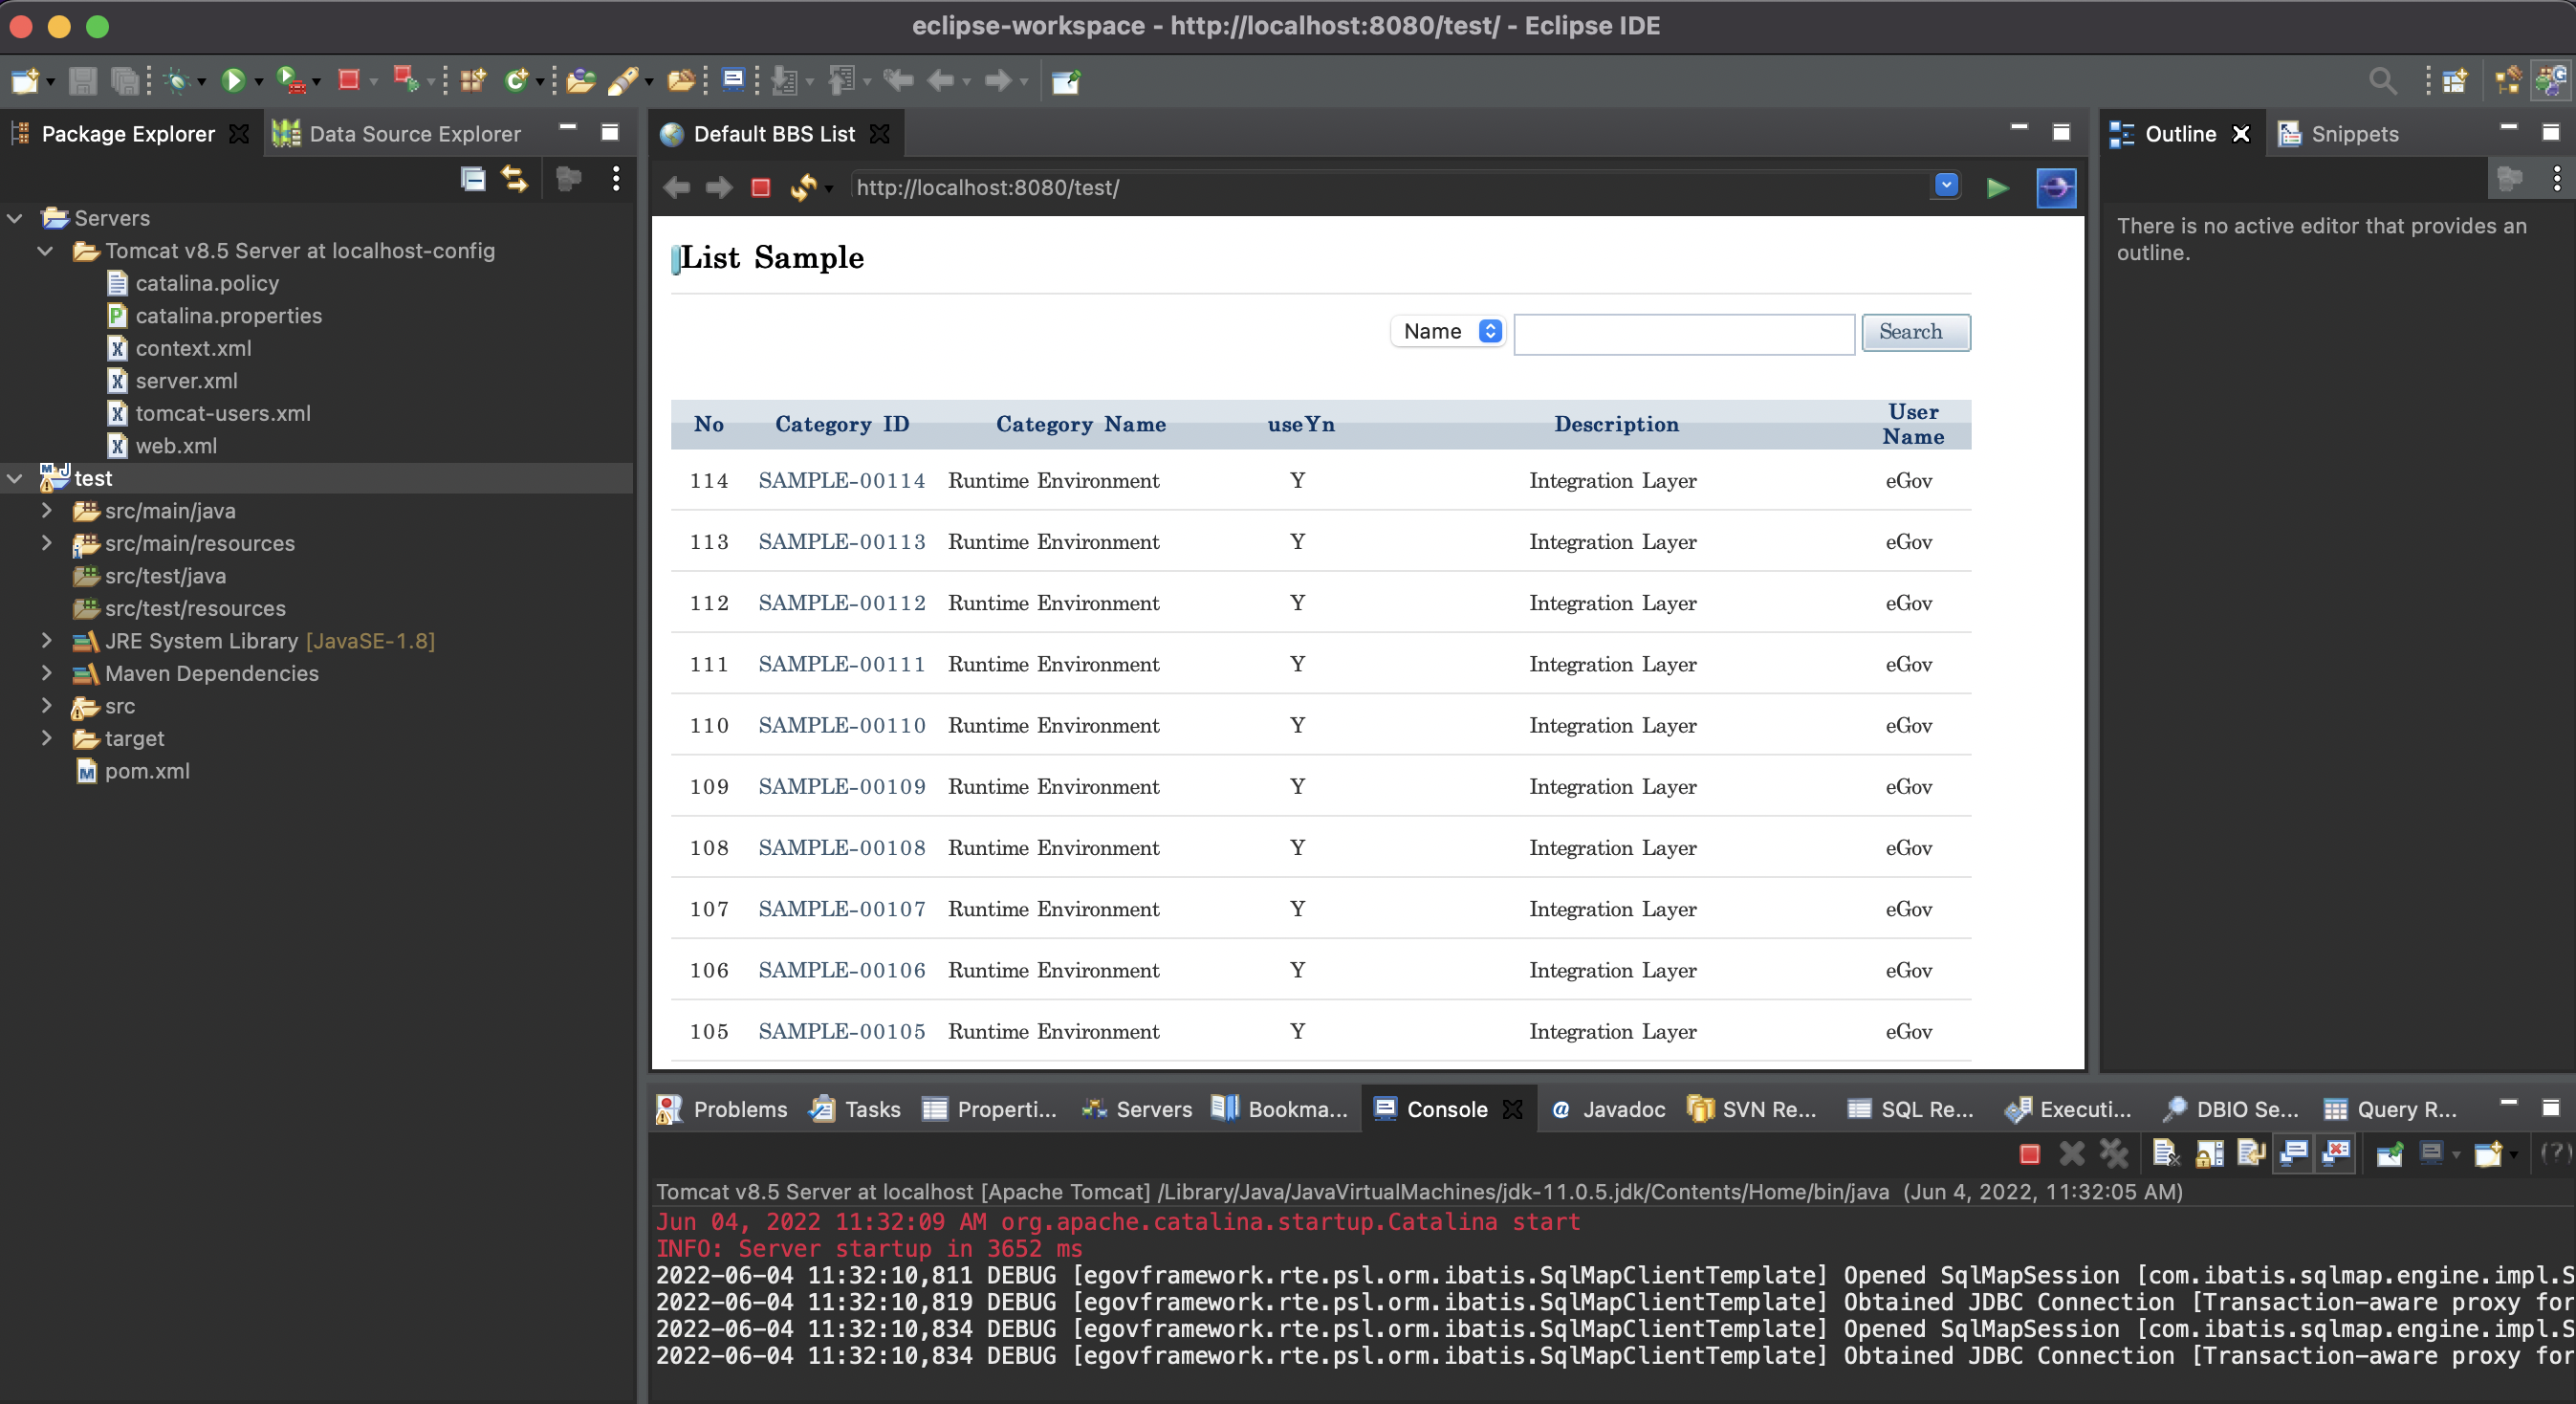Click Collapse All in Package Explorer
Image resolution: width=2576 pixels, height=1404 pixels.
coord(473,179)
